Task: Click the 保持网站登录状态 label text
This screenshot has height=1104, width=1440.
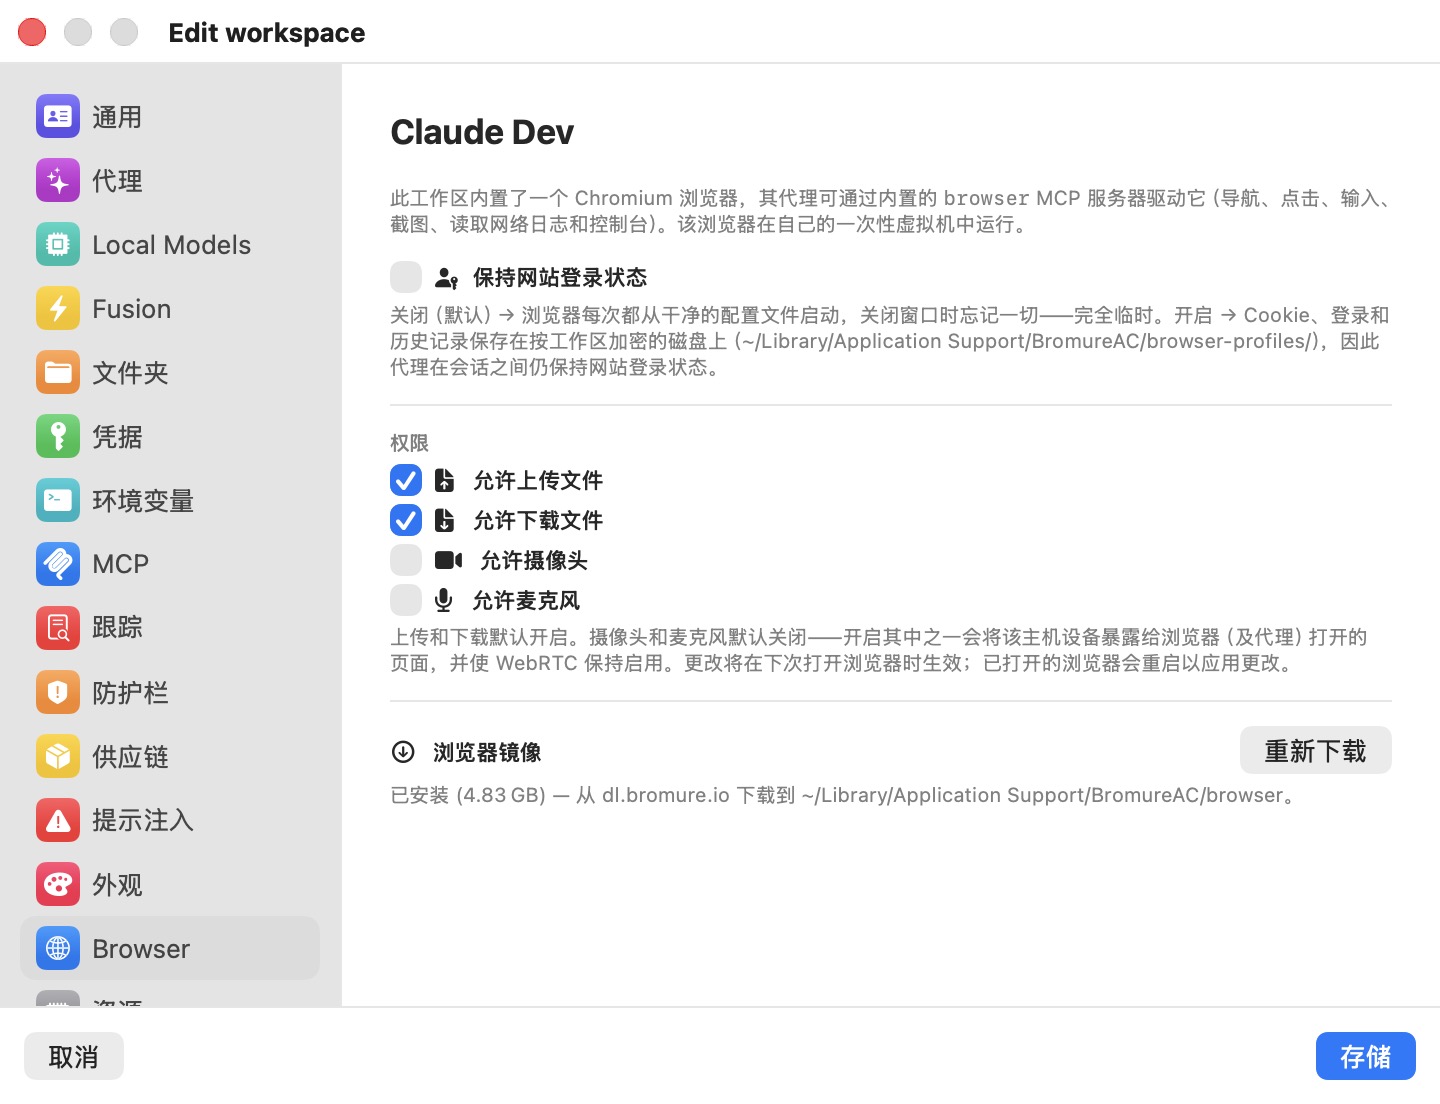Action: tap(560, 278)
